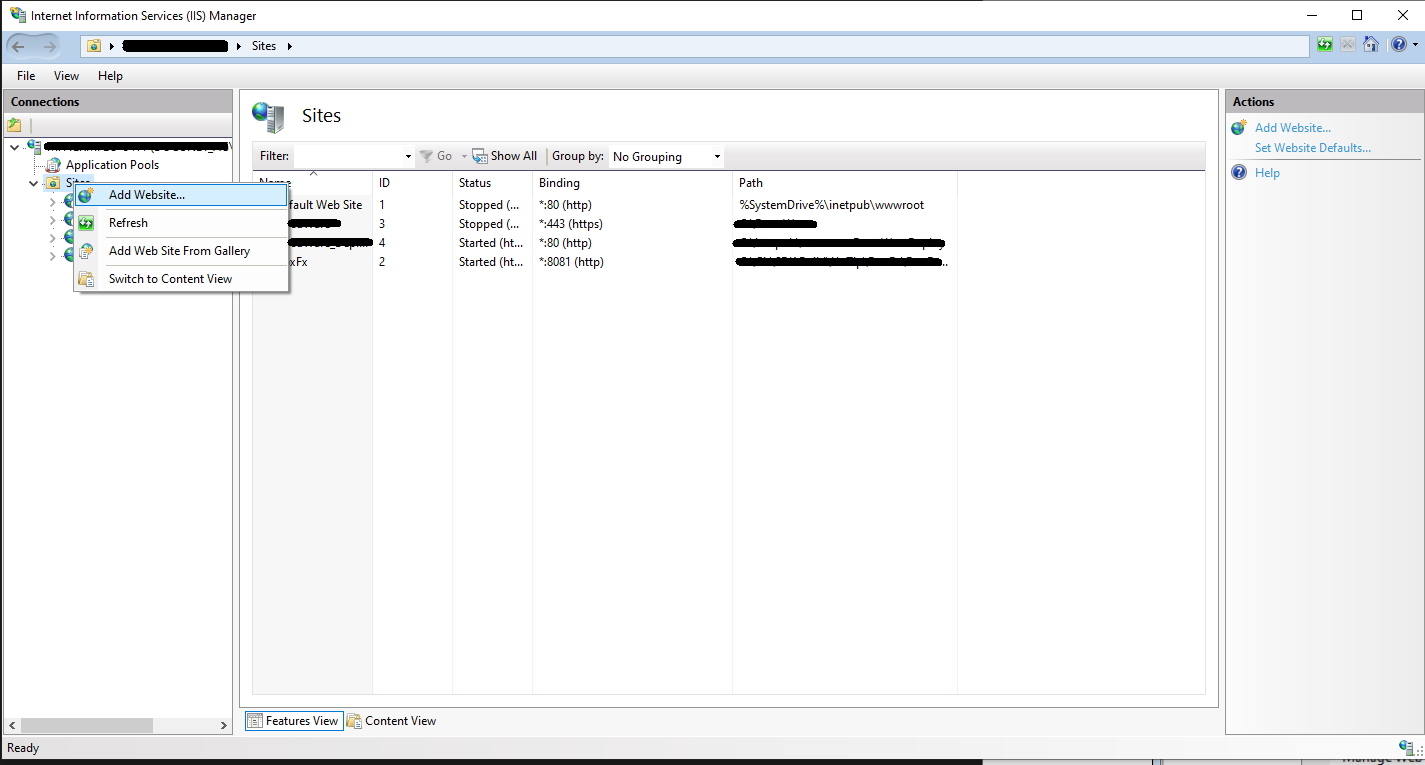
Task: Click the green Refresh icon in context menu
Action: click(87, 223)
